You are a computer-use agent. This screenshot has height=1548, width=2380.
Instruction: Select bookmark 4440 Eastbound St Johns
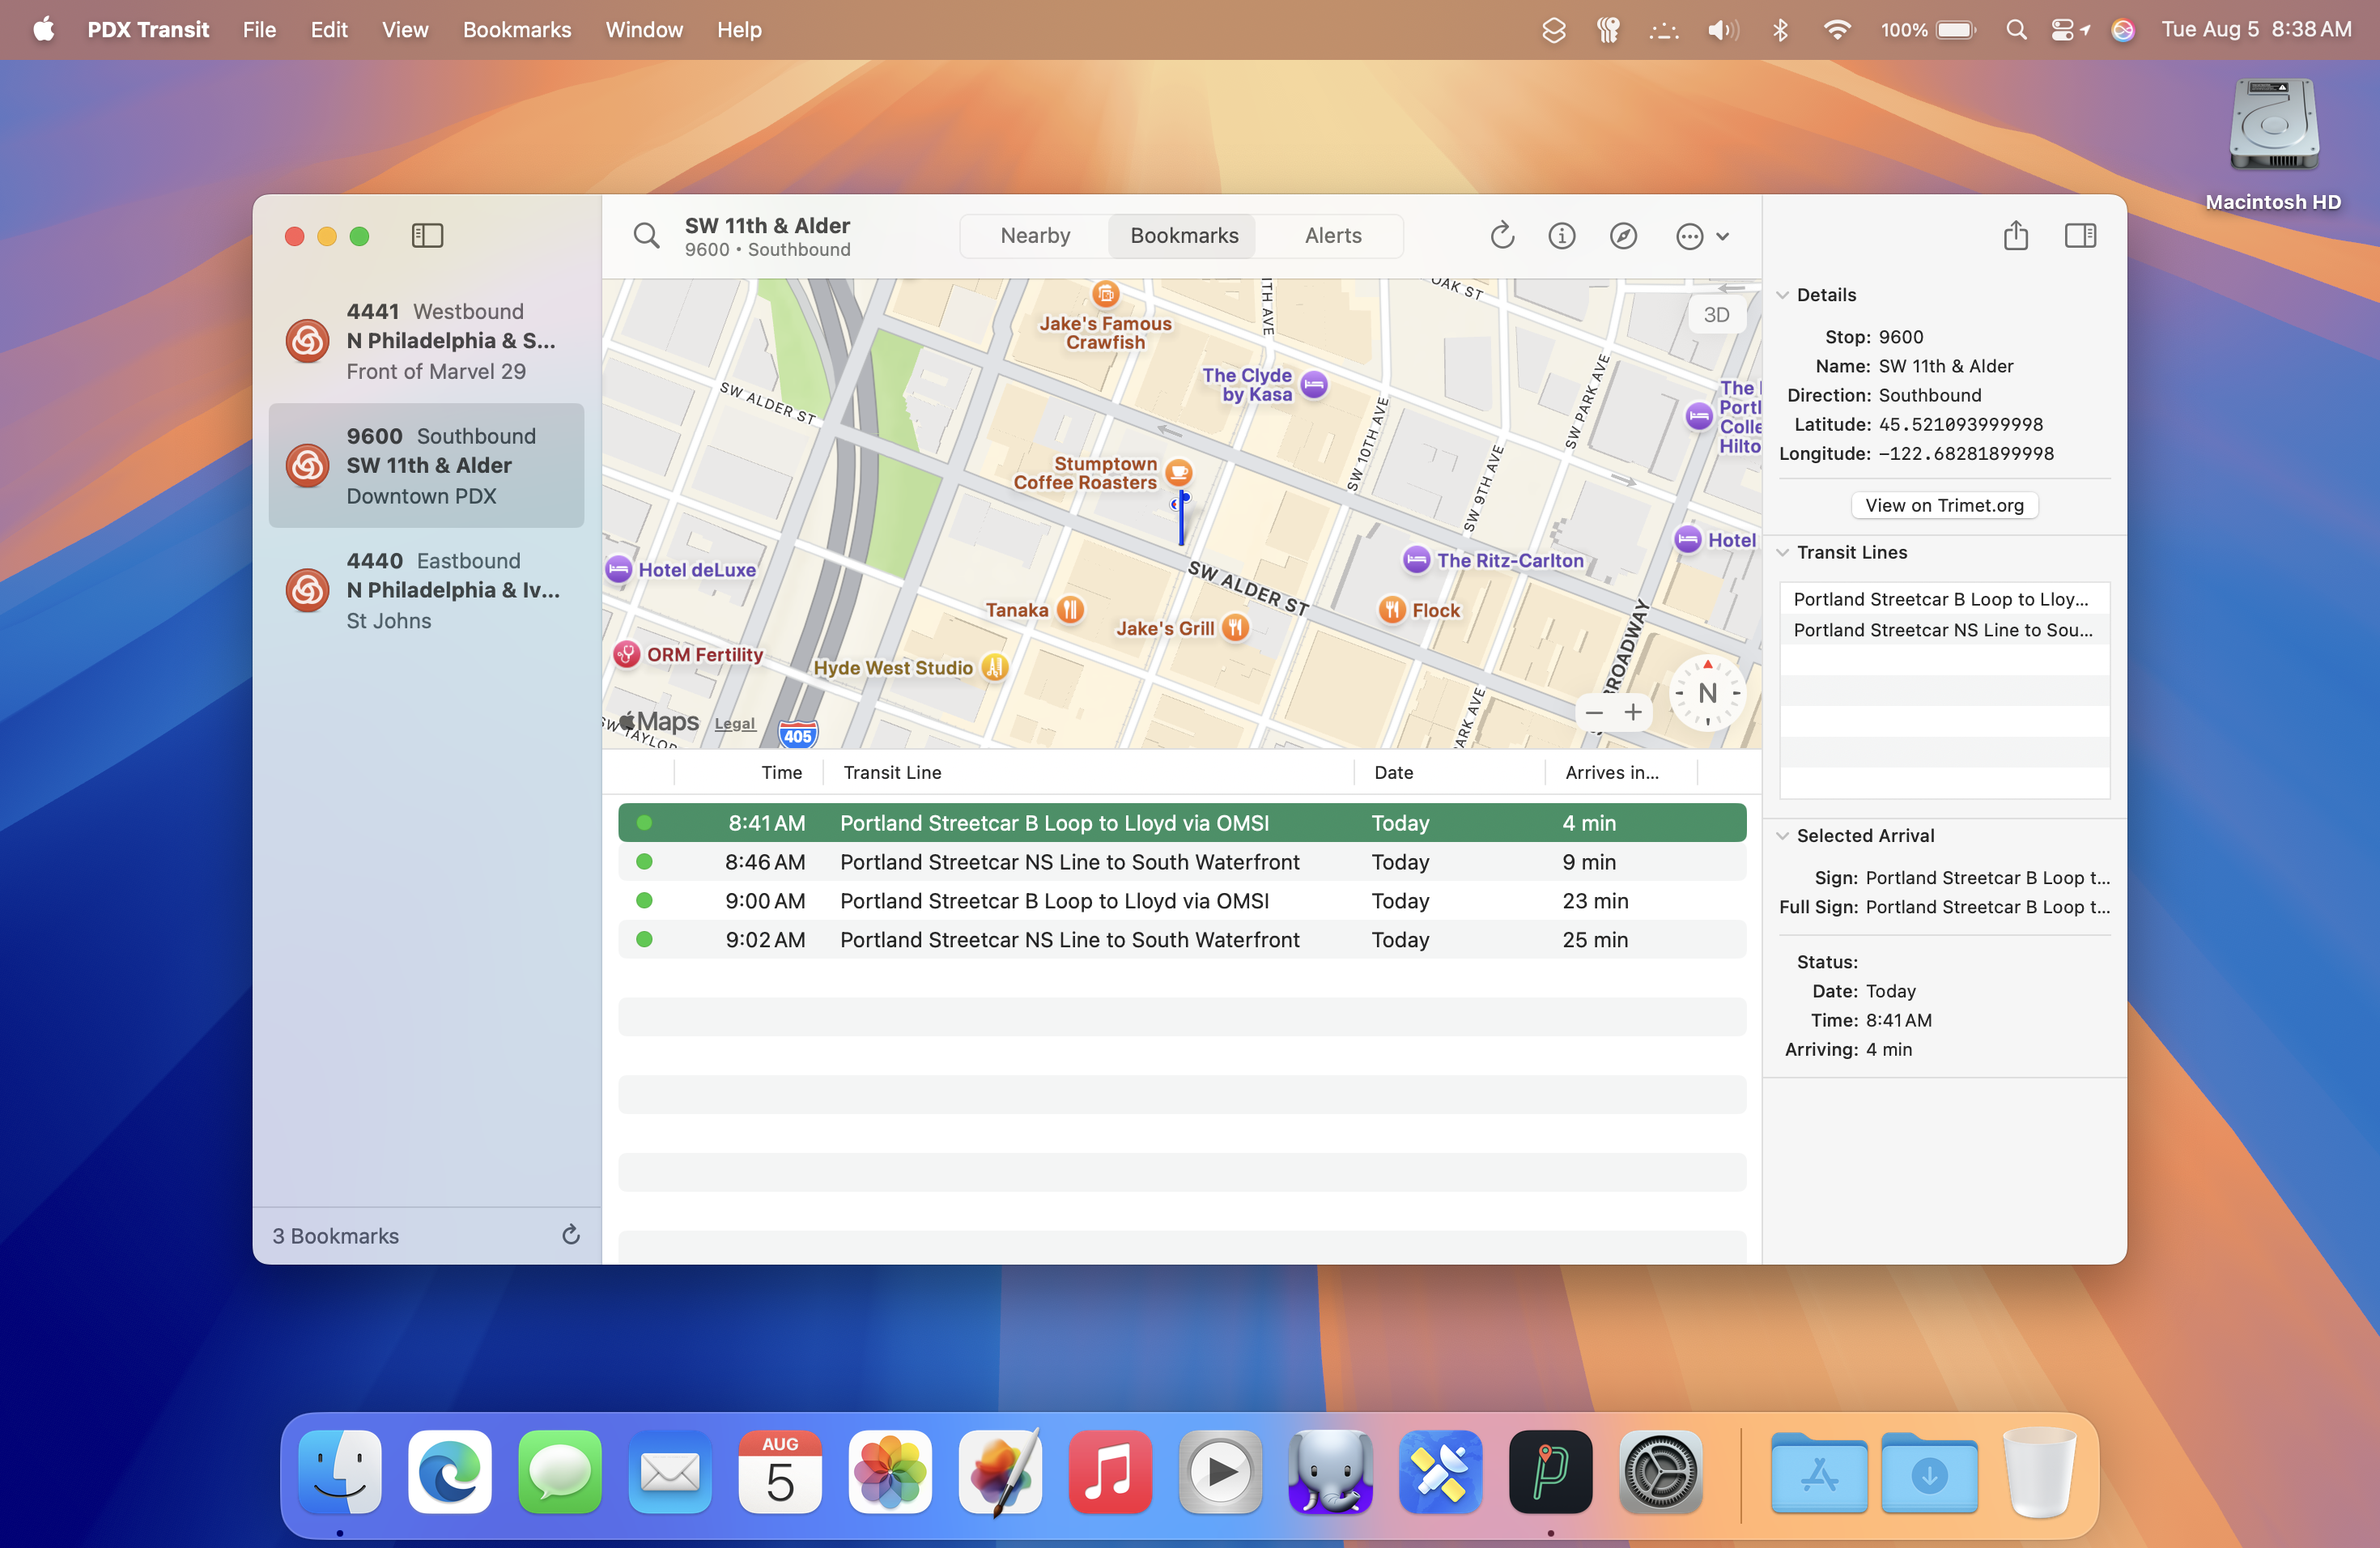coord(426,590)
